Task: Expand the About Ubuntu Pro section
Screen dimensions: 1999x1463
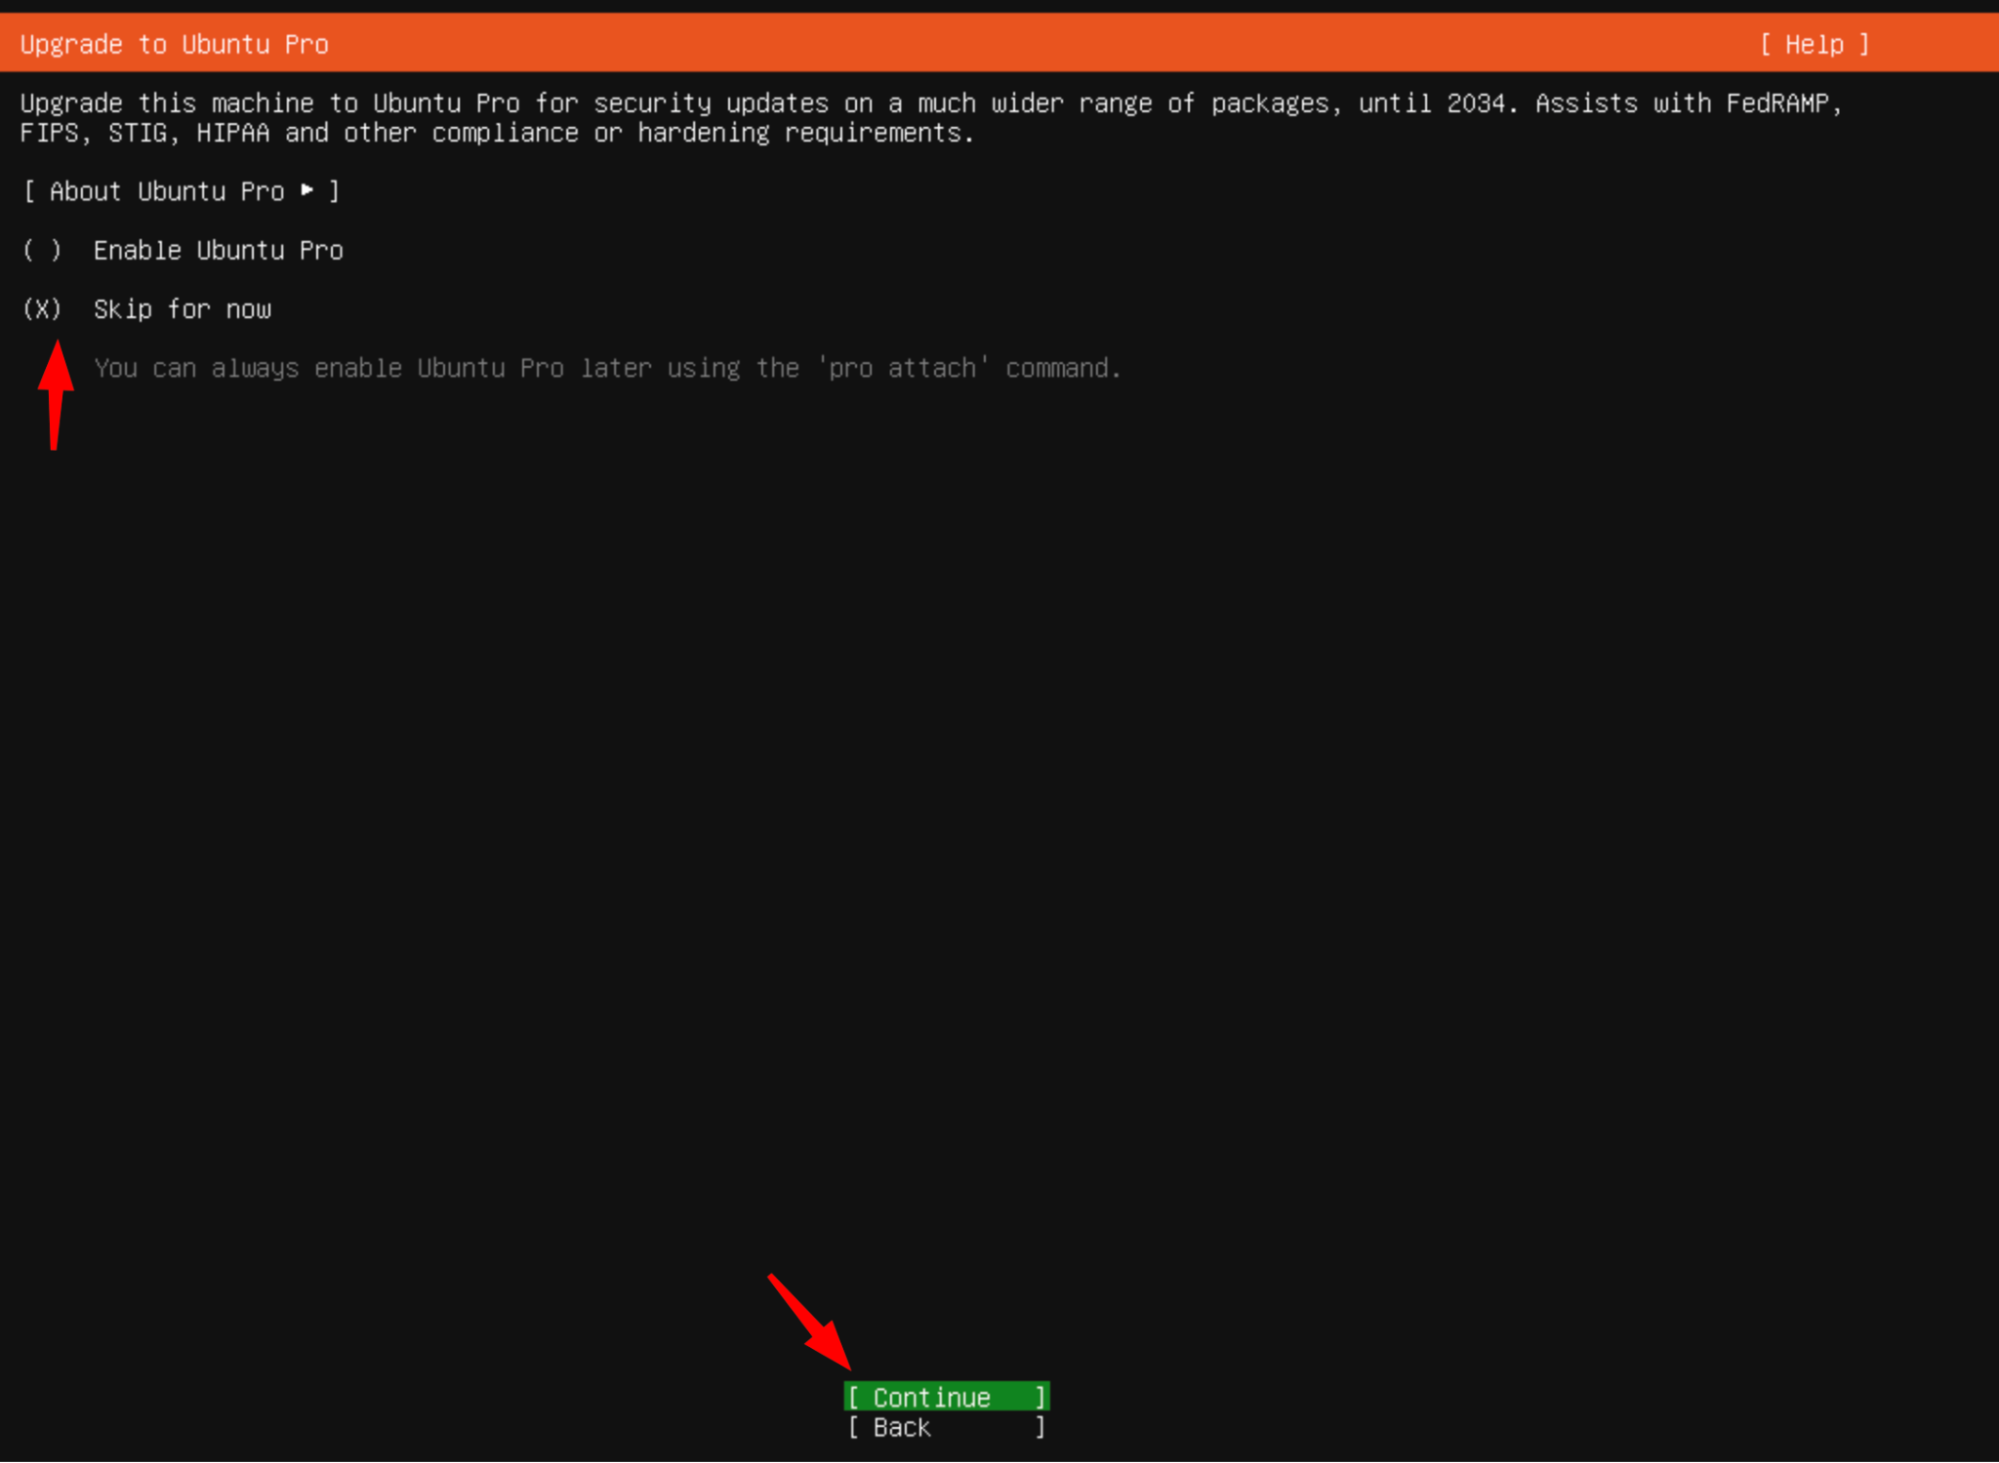Action: coord(181,191)
